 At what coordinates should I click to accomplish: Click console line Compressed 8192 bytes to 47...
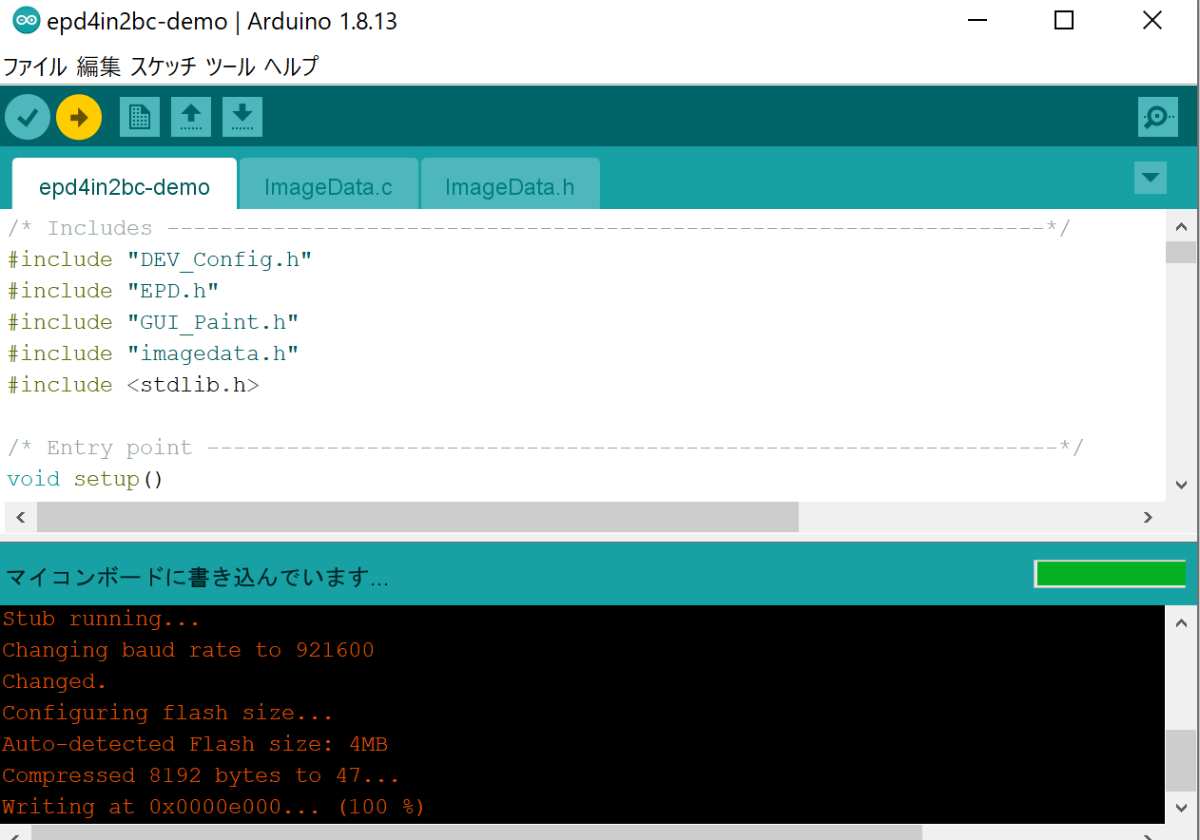click(x=201, y=776)
